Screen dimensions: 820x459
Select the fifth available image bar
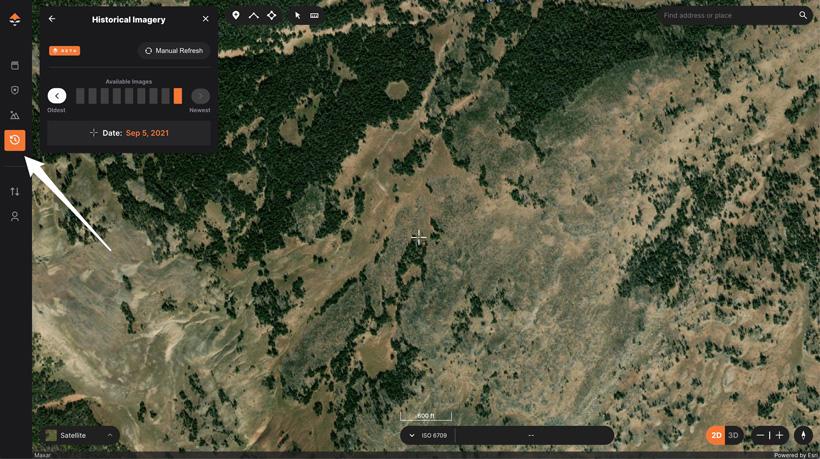129,96
